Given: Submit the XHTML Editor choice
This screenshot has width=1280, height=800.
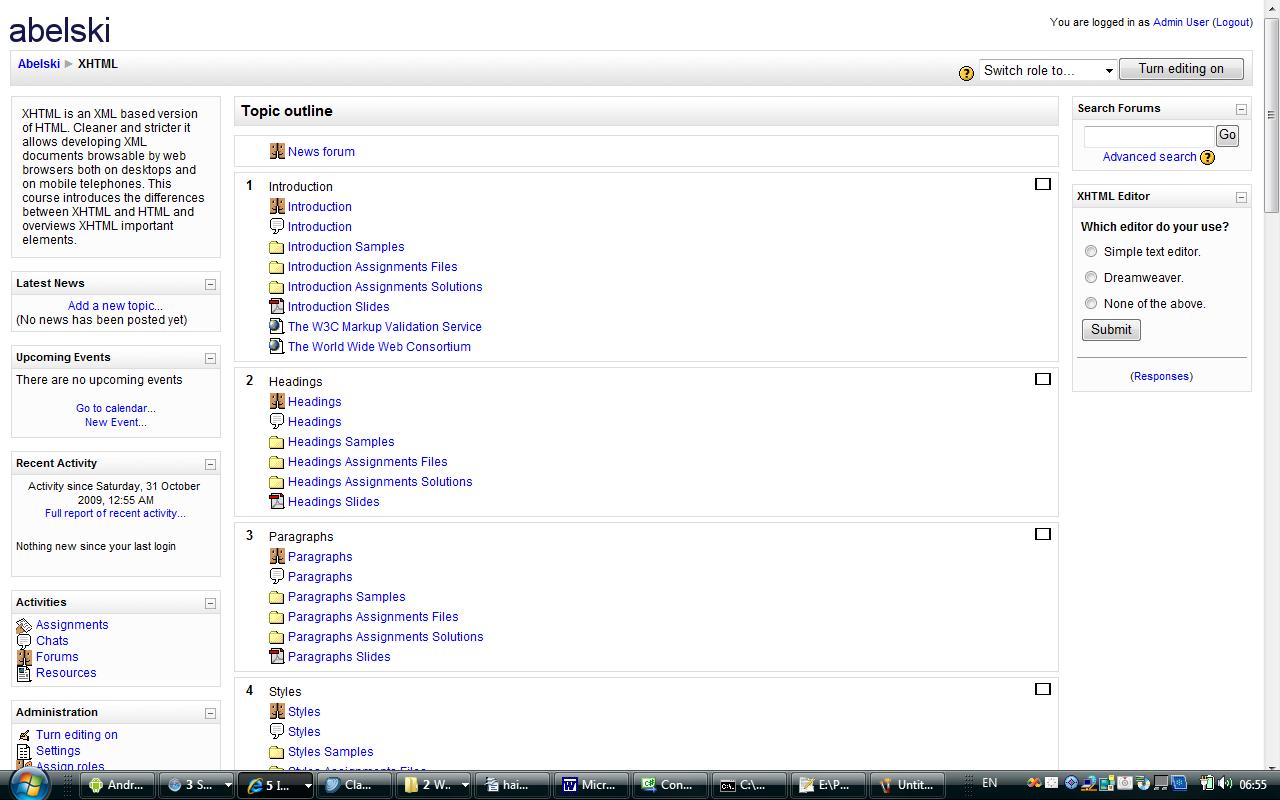Looking at the screenshot, I should (x=1111, y=330).
